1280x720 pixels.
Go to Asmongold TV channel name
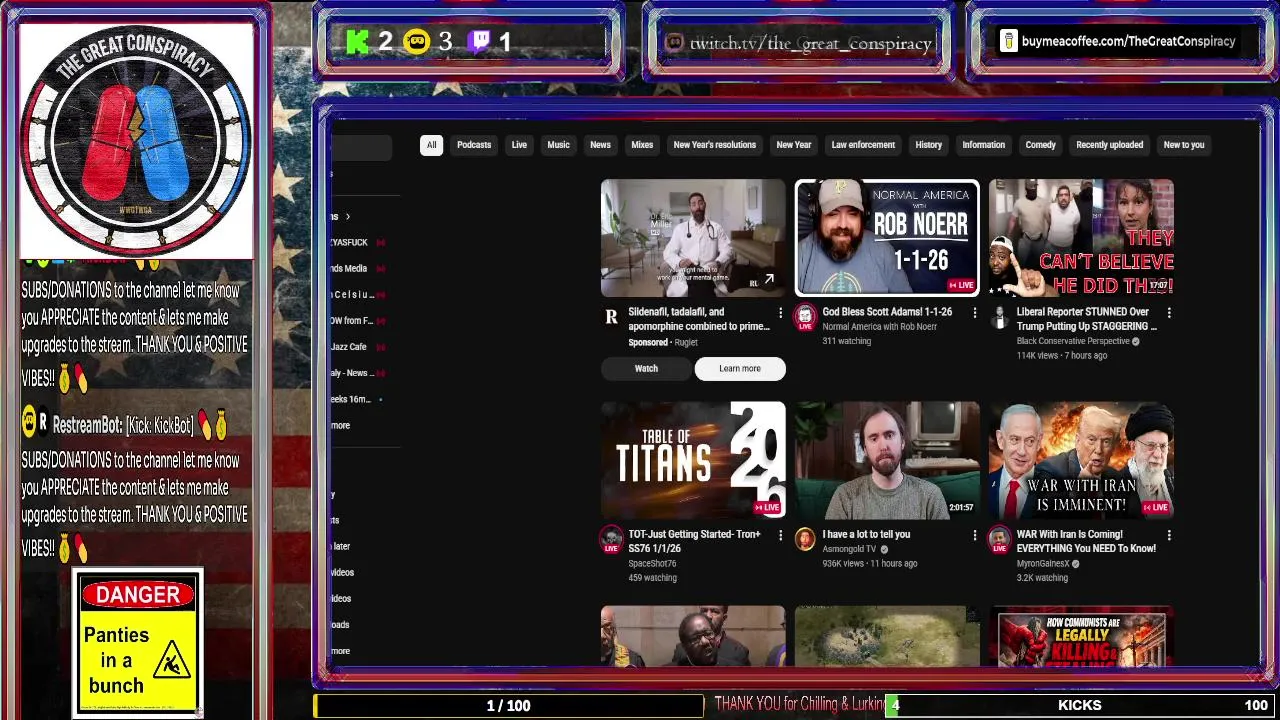[x=849, y=549]
